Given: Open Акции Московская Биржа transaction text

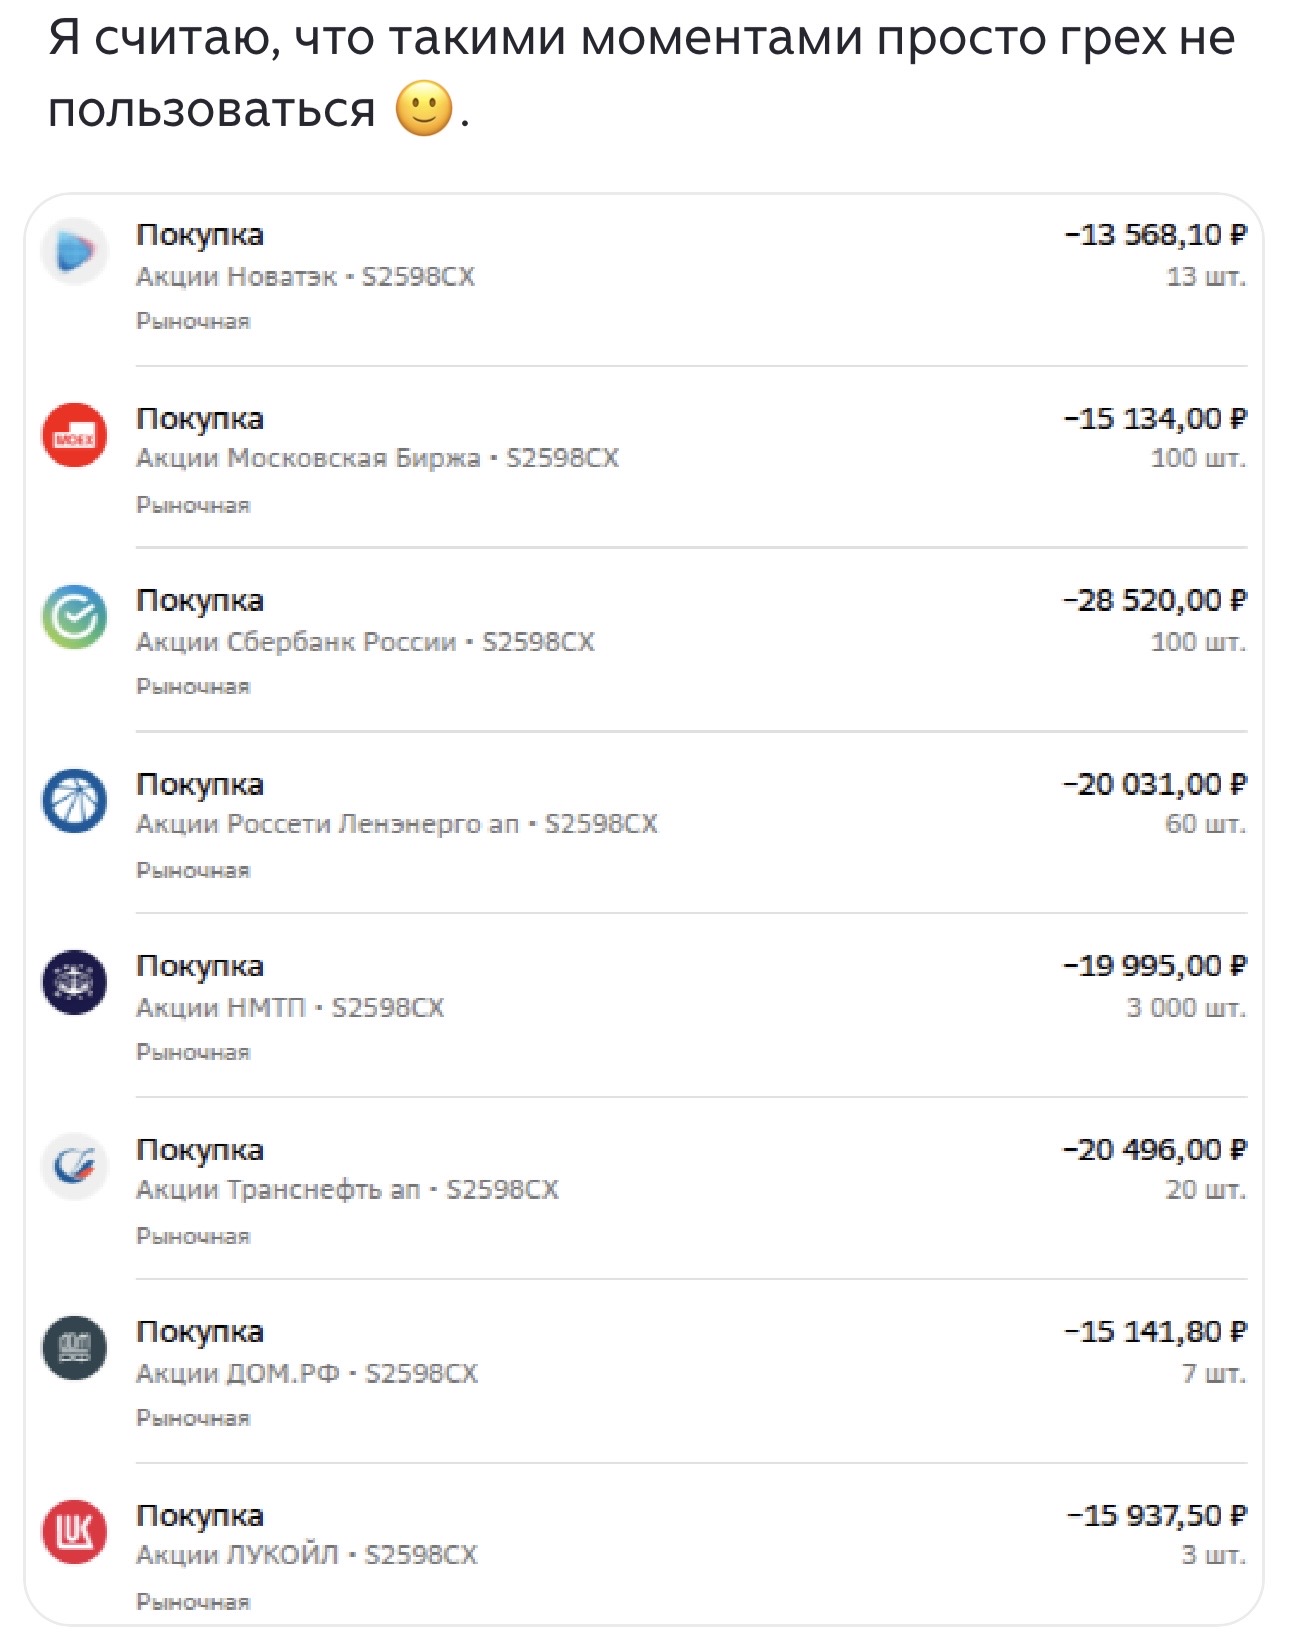Looking at the screenshot, I should pos(377,458).
